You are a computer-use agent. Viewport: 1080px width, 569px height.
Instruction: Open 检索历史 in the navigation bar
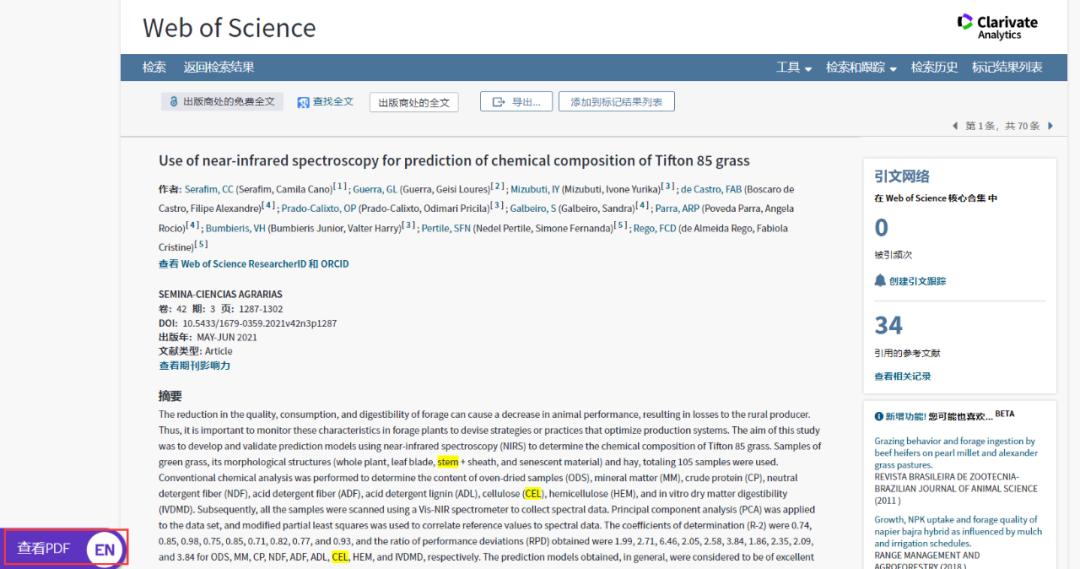[x=934, y=68]
